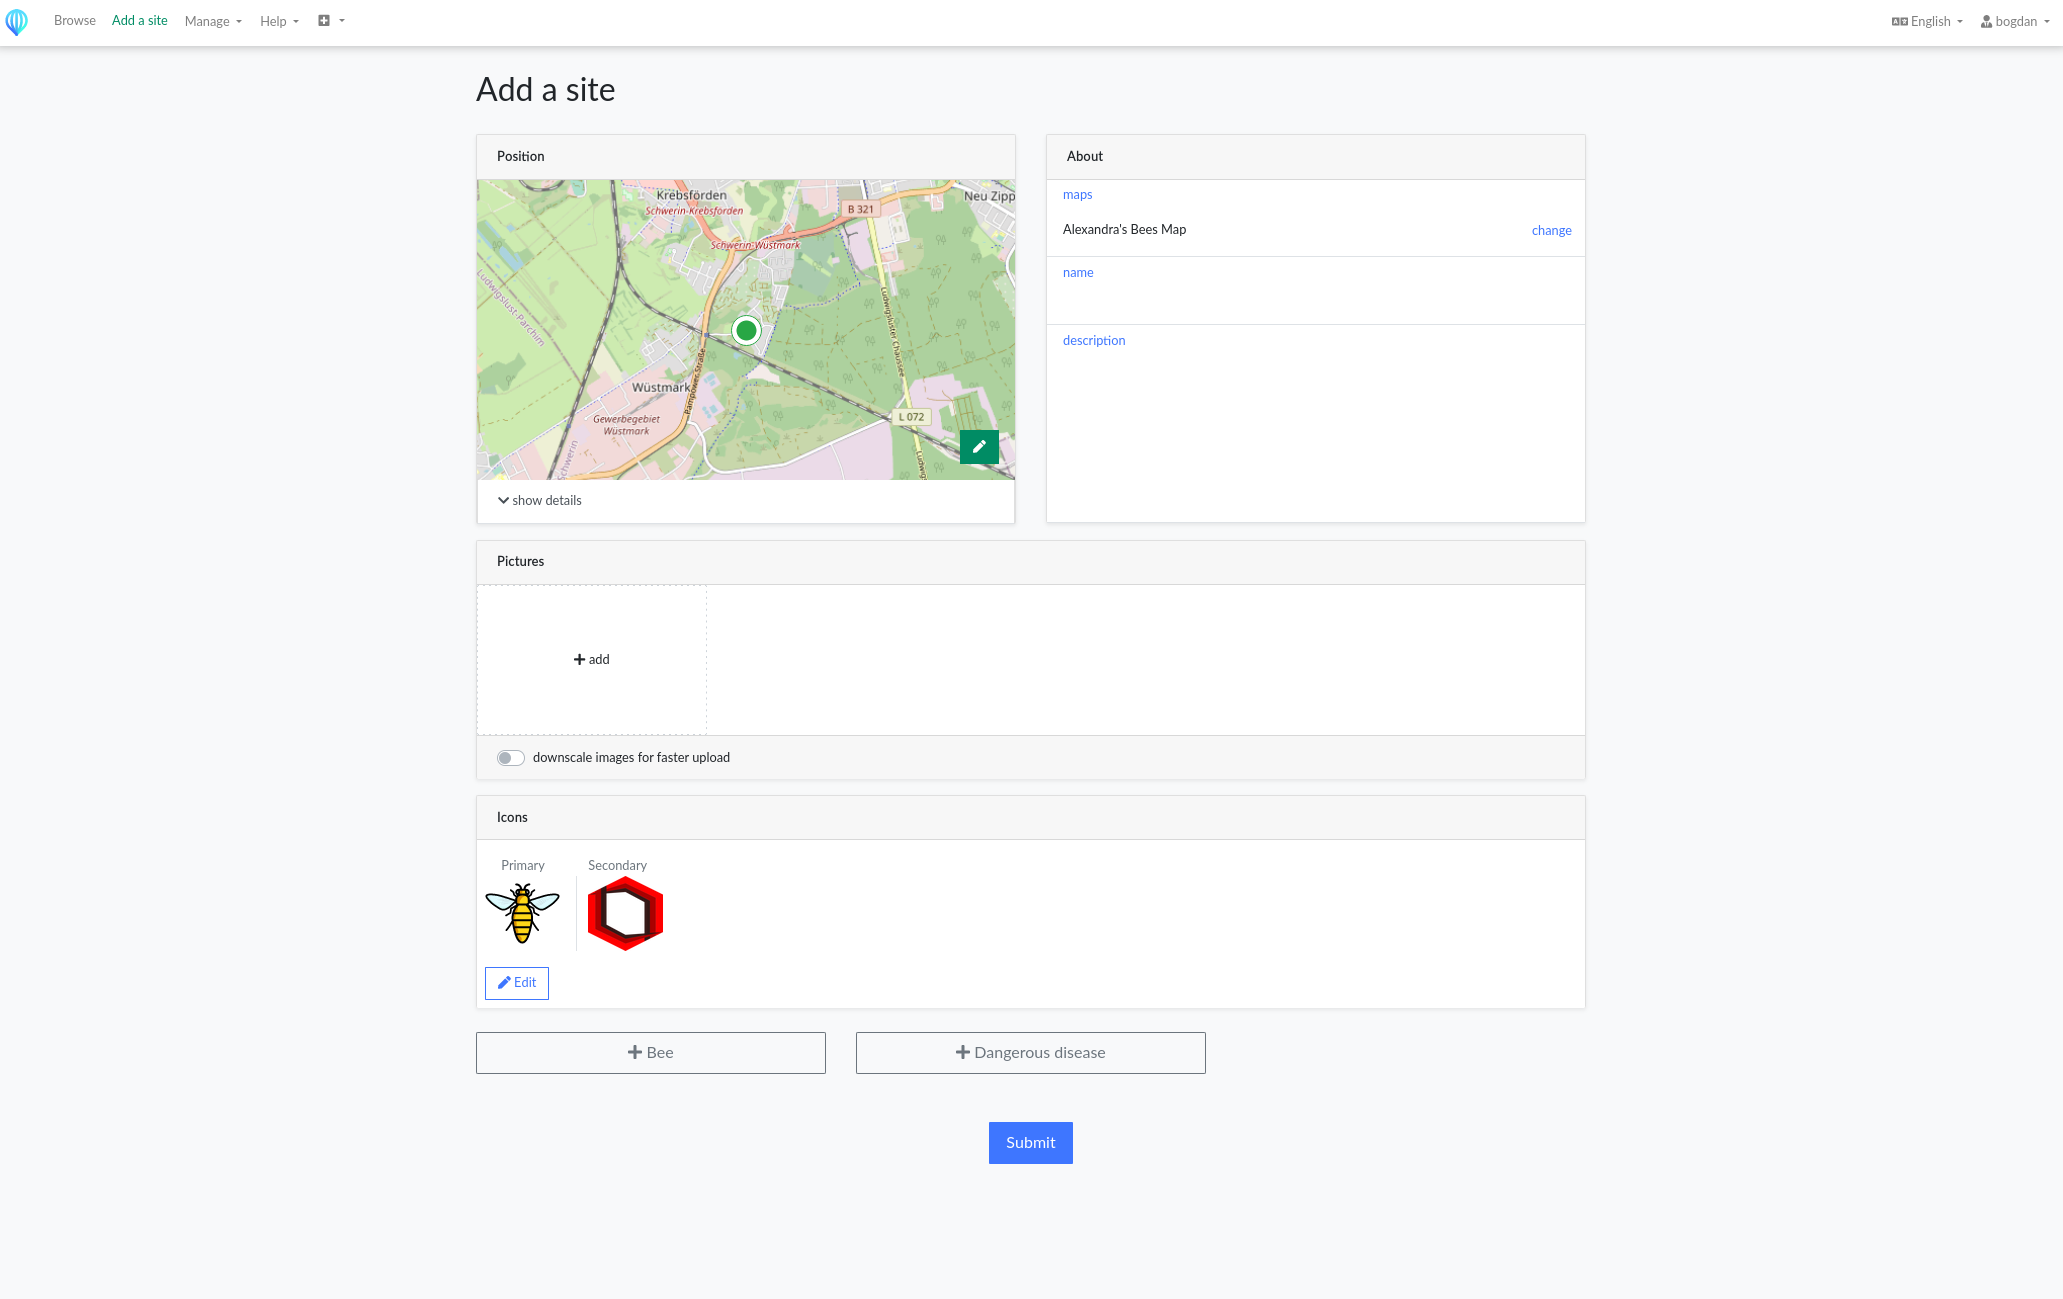The width and height of the screenshot is (2063, 1299).
Task: Click the change map link
Action: (1551, 231)
